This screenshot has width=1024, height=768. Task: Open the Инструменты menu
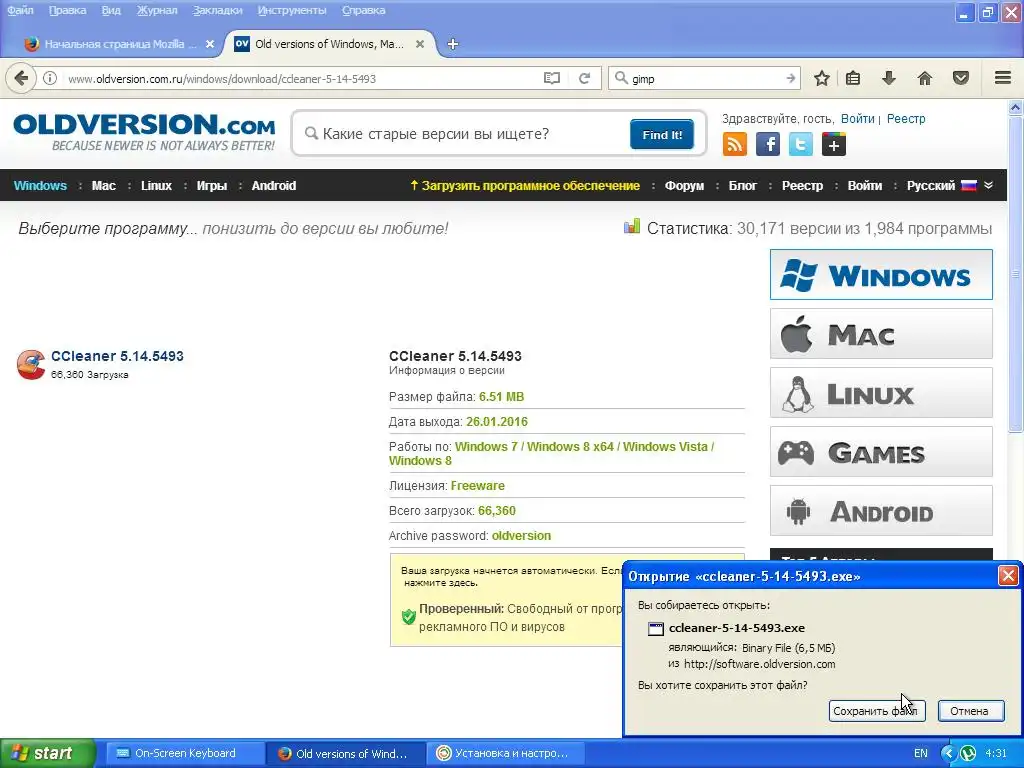(x=292, y=10)
